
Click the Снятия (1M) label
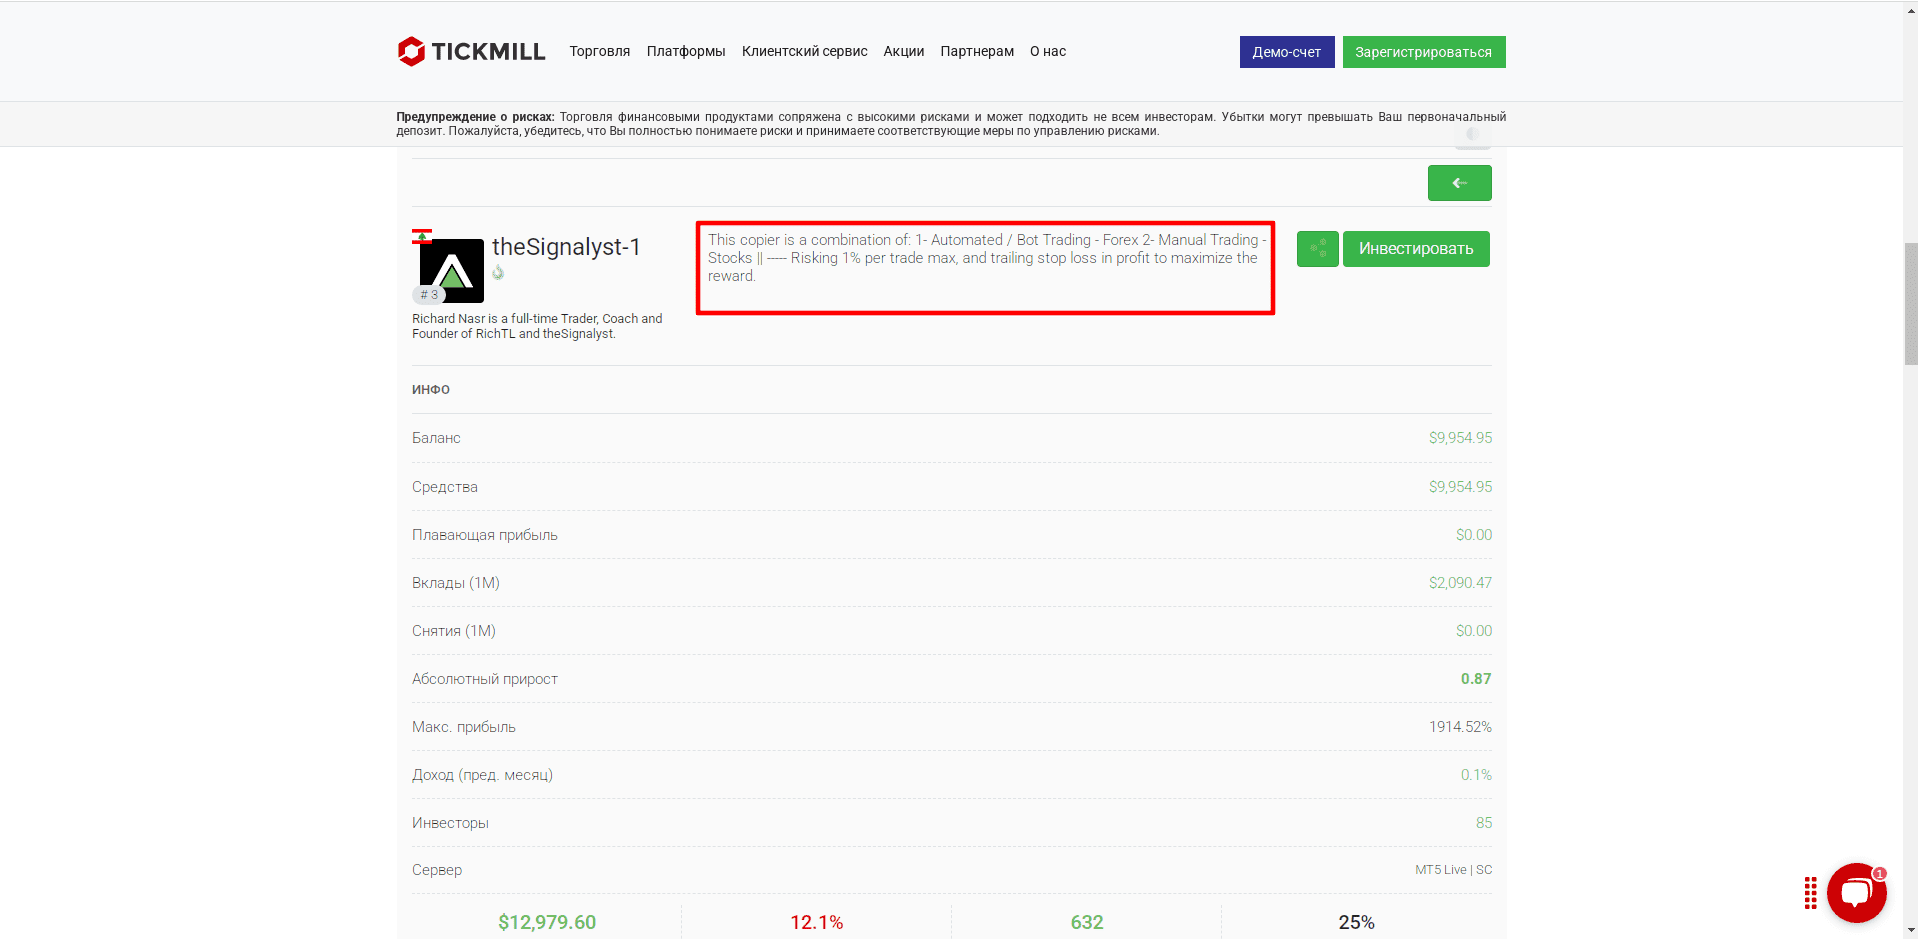click(454, 631)
